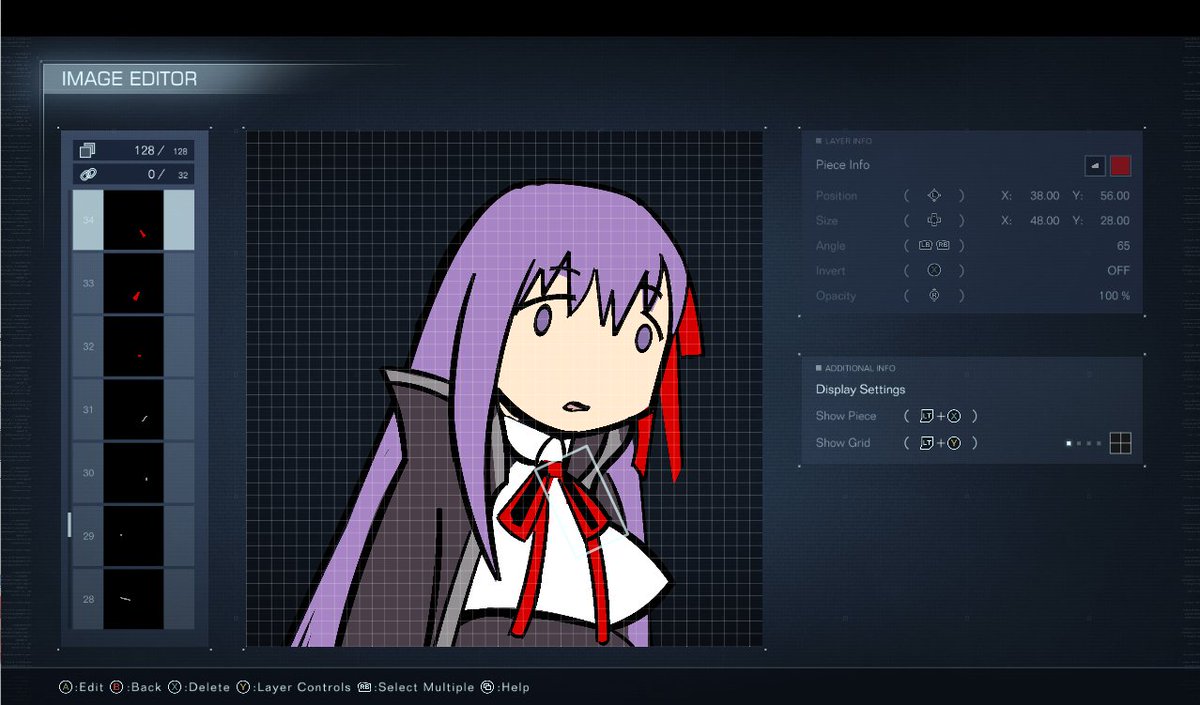Click the RB icon for Select Multiple
Viewport: 1200px width, 705px height.
coord(365,687)
